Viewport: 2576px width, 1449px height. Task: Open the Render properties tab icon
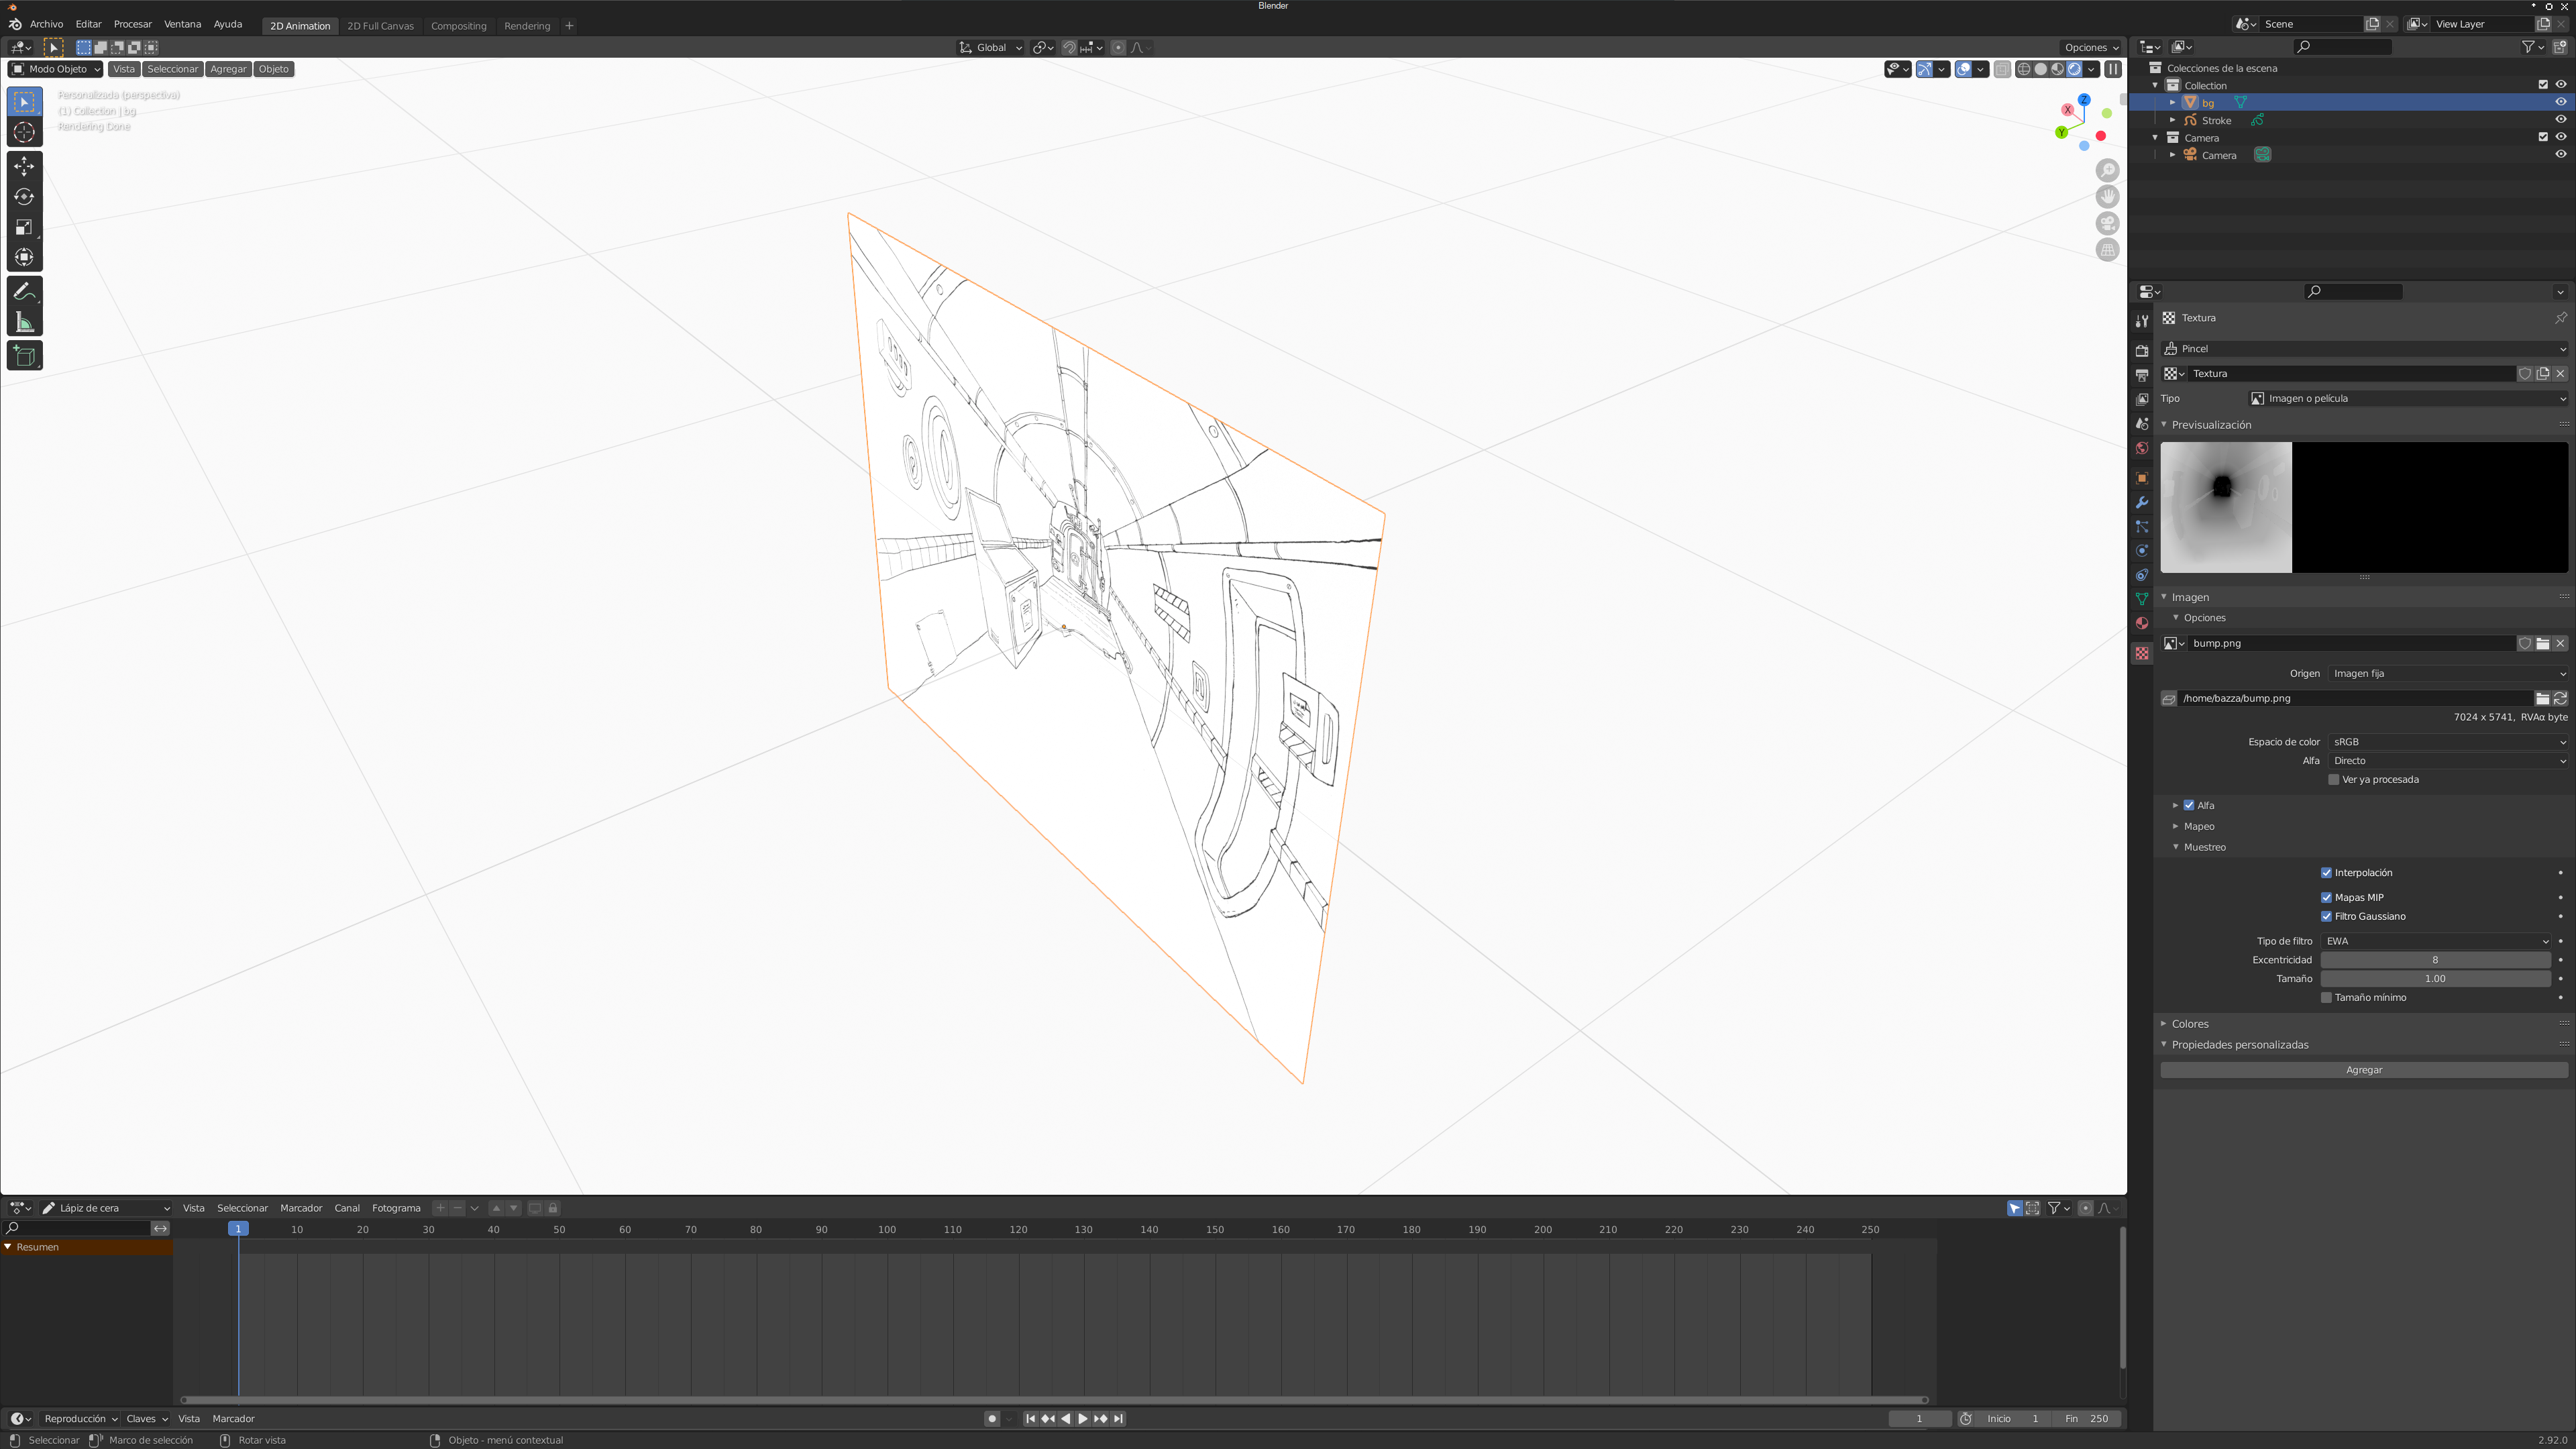(2141, 351)
